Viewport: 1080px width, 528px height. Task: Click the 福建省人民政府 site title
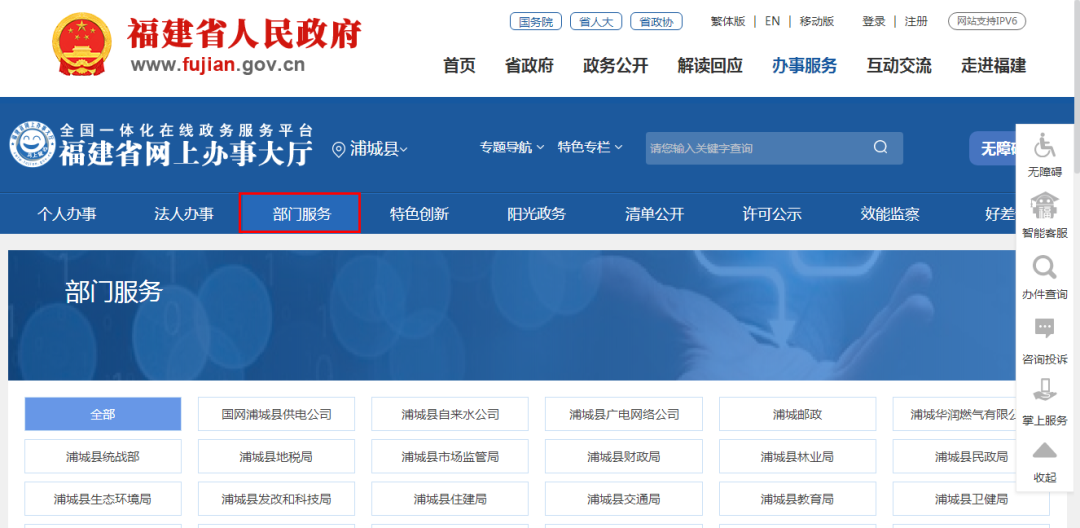[245, 32]
